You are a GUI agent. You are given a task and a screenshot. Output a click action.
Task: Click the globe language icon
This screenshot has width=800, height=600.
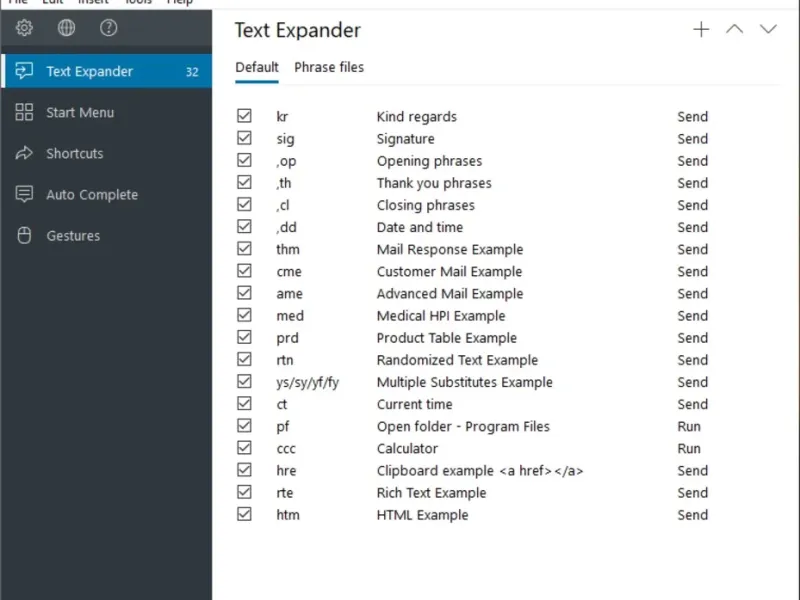coord(66,28)
